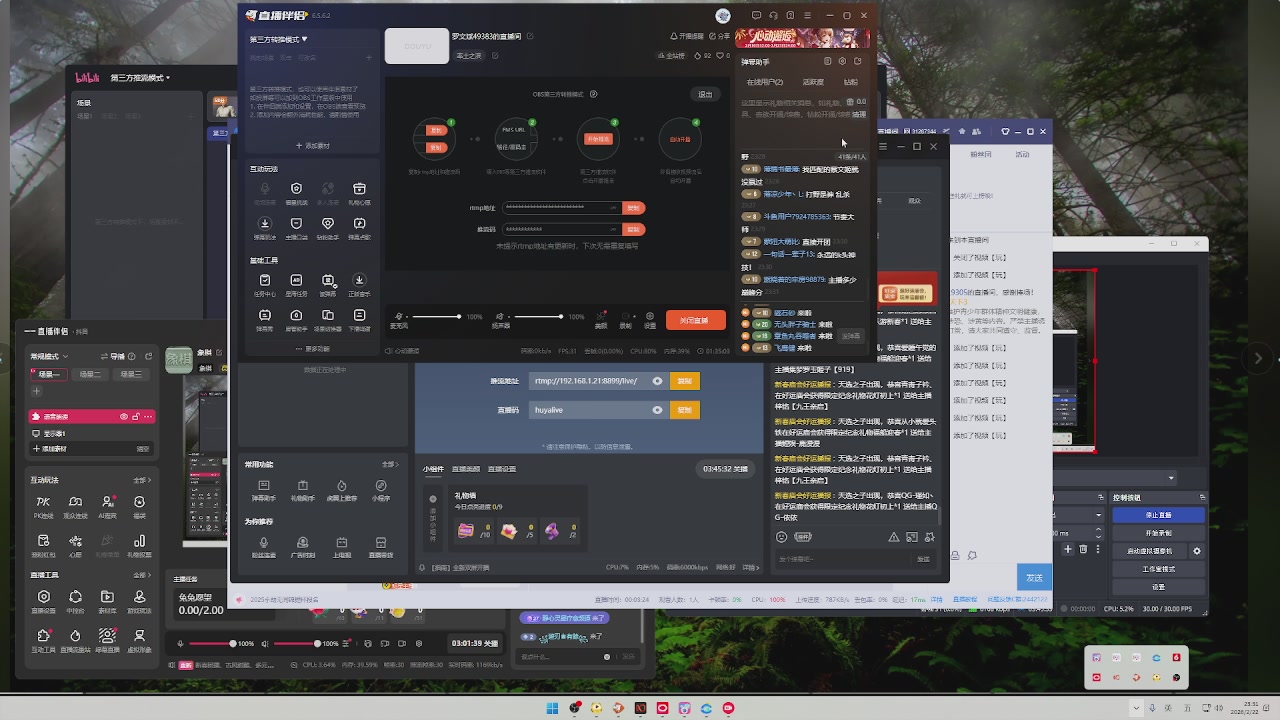
Task: Click 开始录制 in OBS controls
Action: point(1158,533)
